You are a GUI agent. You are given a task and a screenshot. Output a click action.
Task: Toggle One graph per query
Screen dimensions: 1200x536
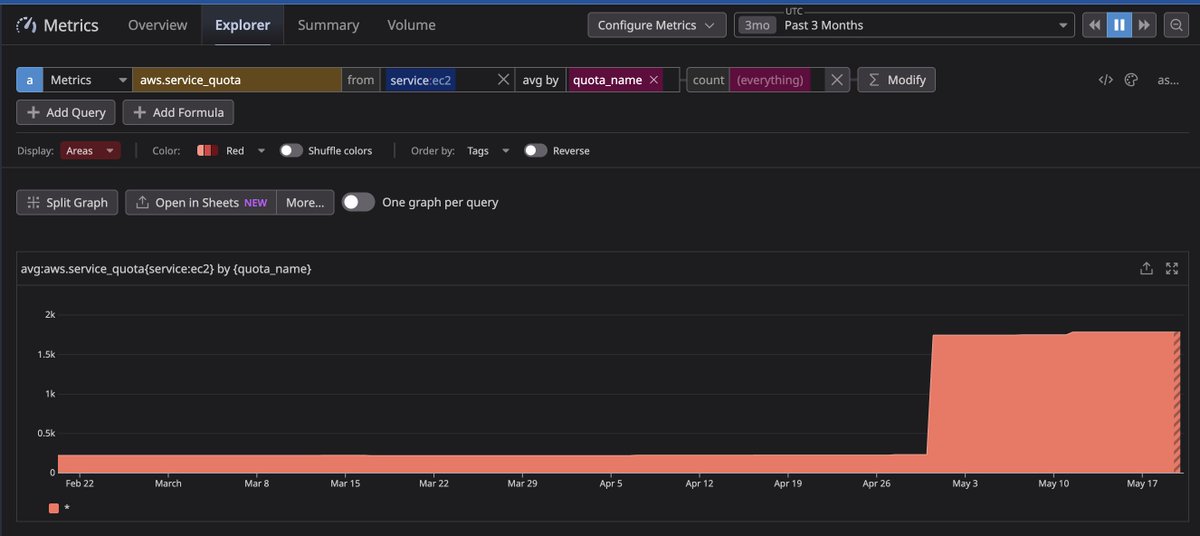[359, 202]
